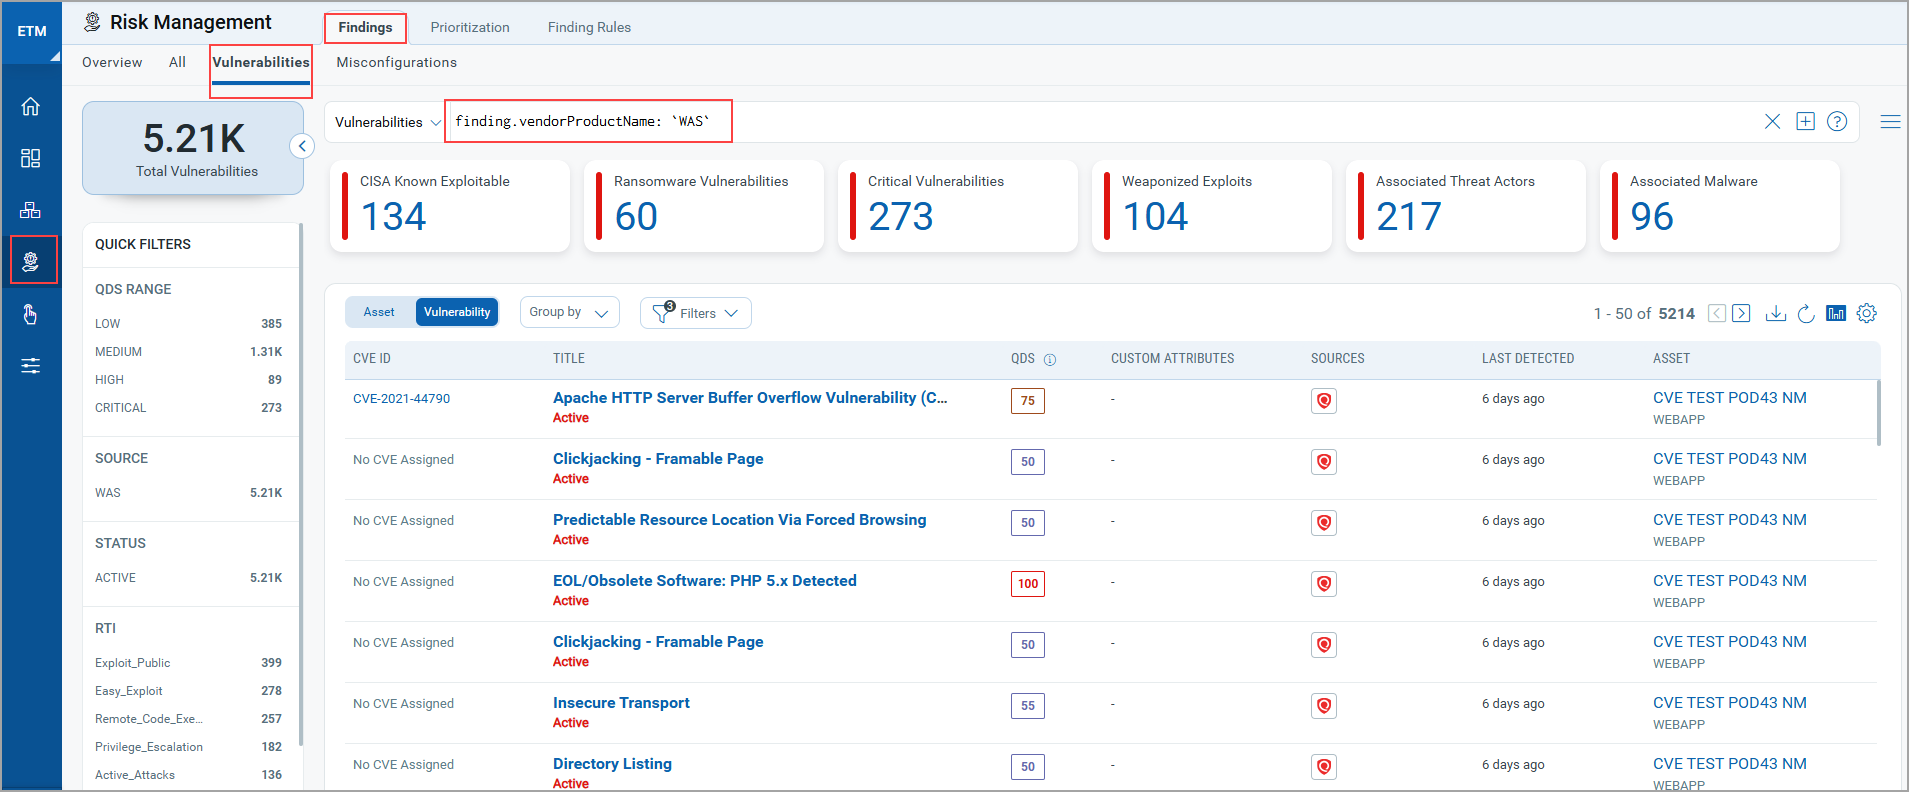This screenshot has width=1909, height=792.
Task: Go to previous page of results
Action: pyautogui.click(x=1717, y=313)
